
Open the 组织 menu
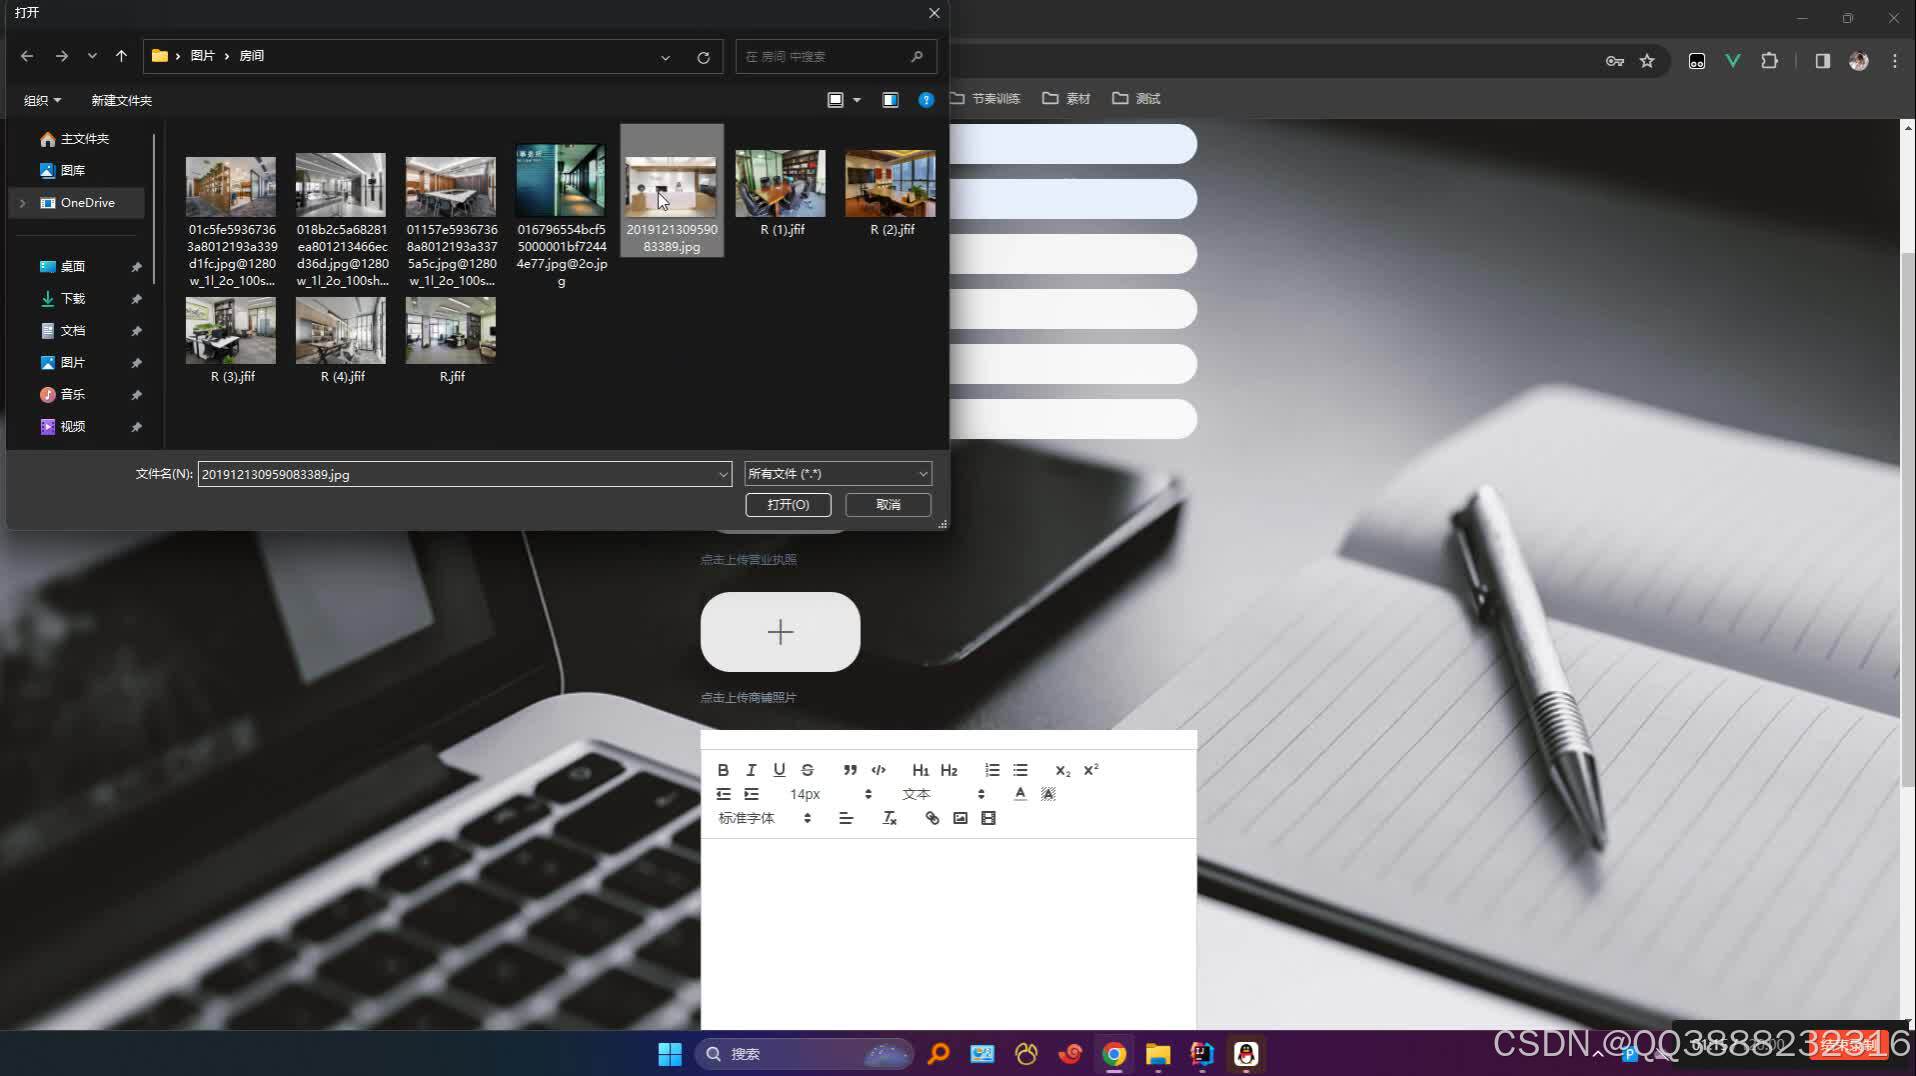(42, 100)
